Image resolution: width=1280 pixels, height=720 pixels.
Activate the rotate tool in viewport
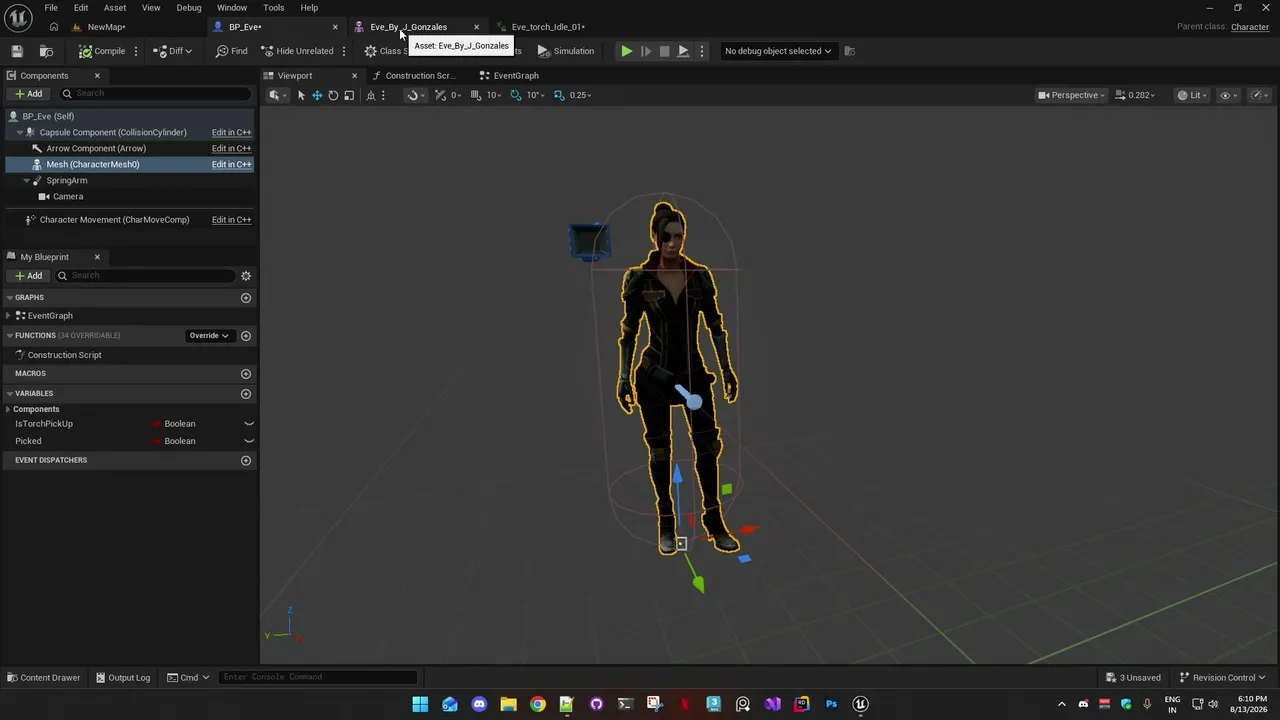click(x=333, y=95)
